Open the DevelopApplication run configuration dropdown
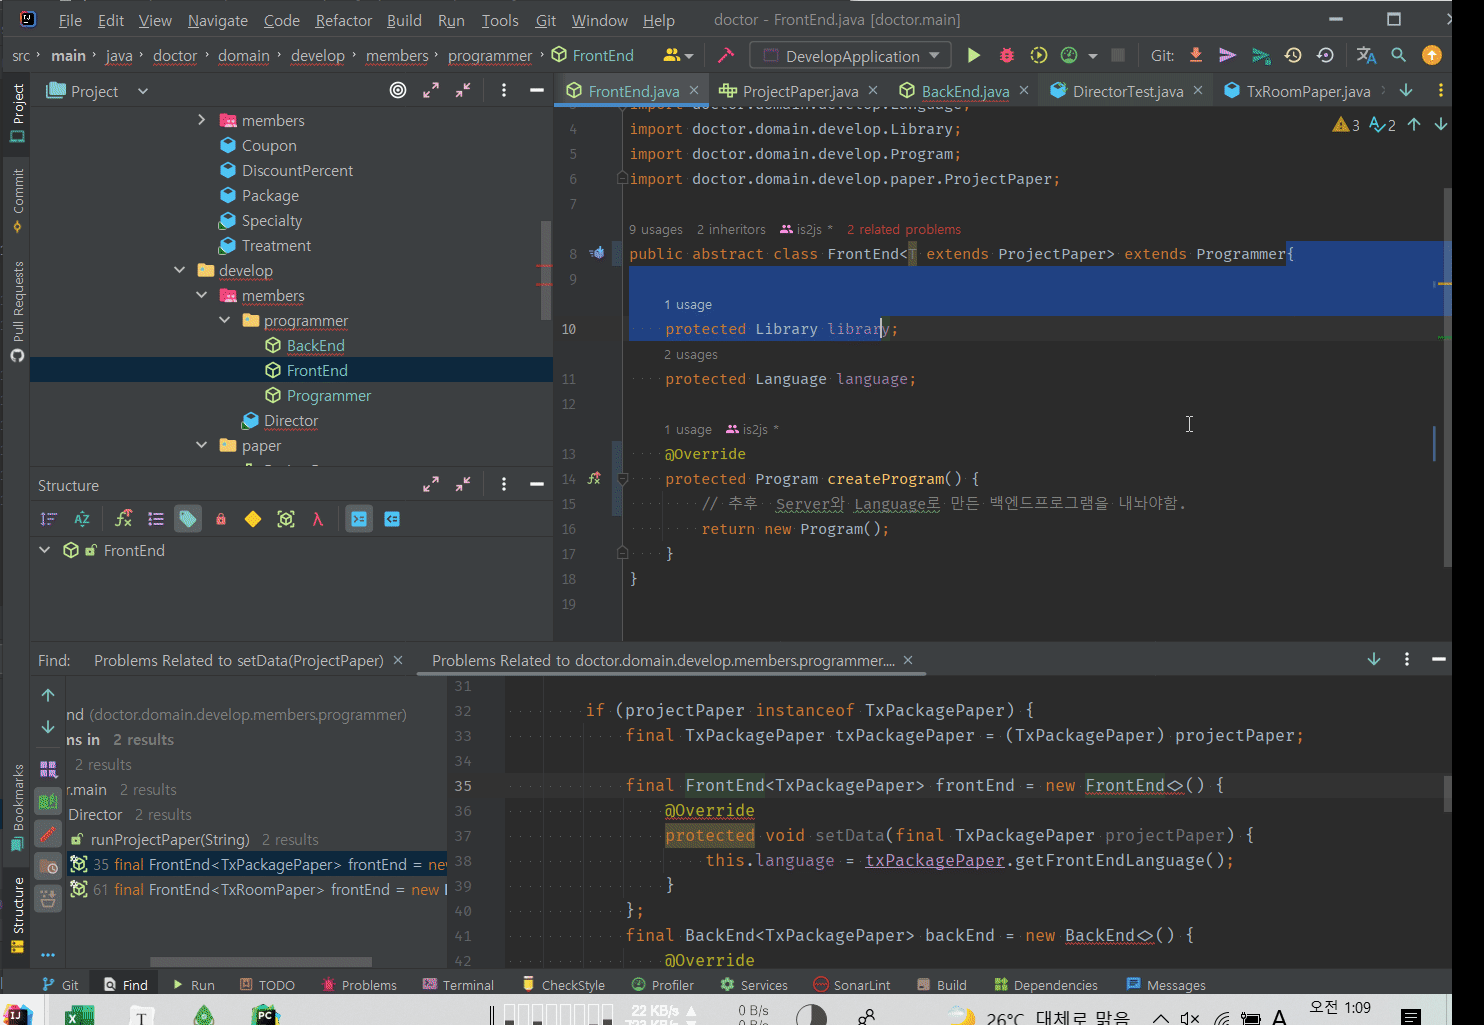The image size is (1484, 1025). click(x=851, y=56)
